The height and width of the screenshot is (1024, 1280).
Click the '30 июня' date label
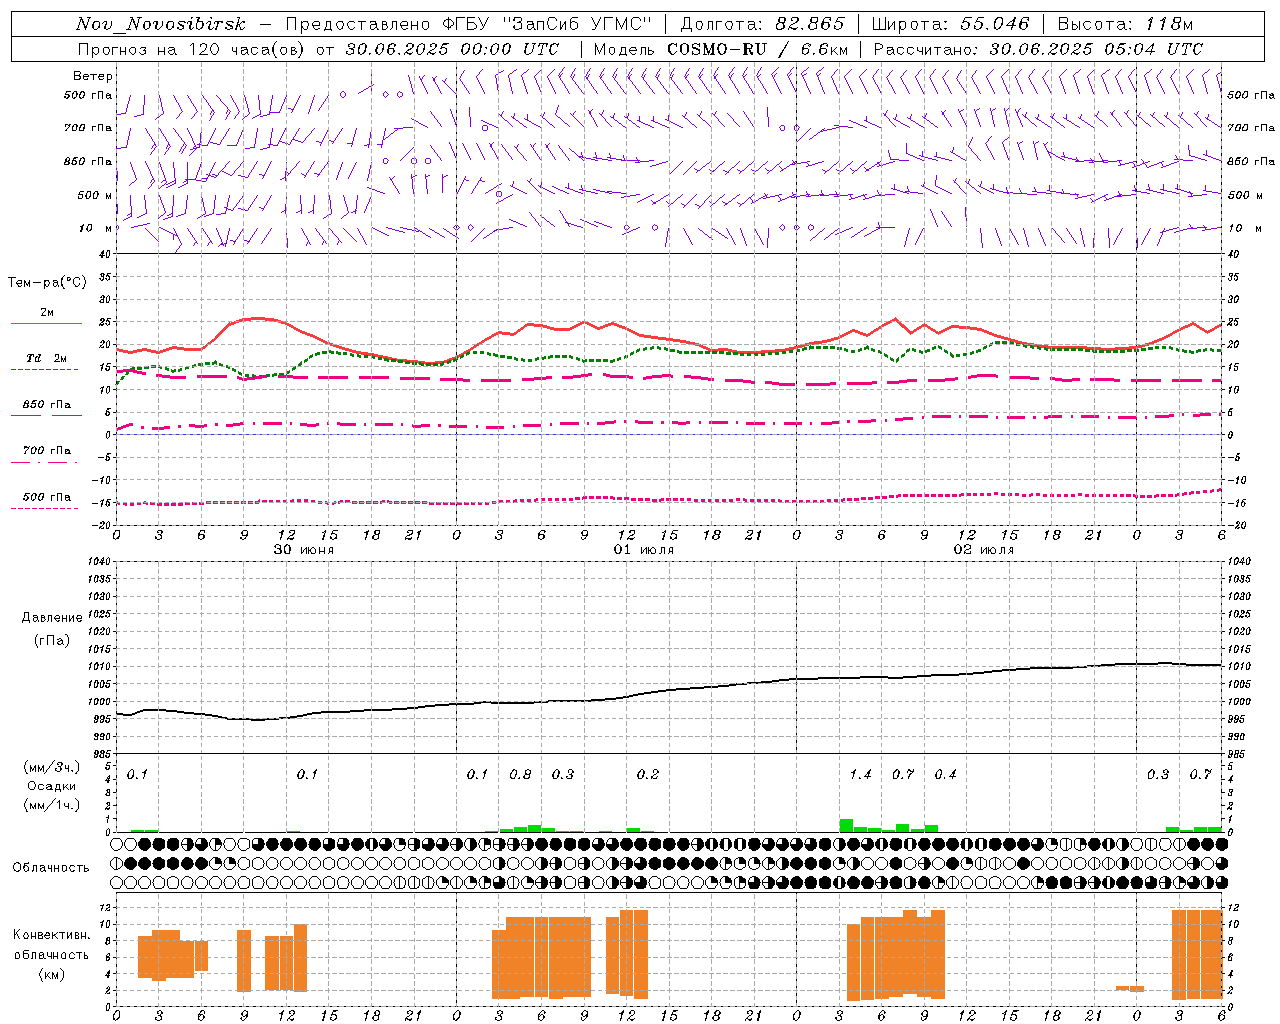point(304,550)
